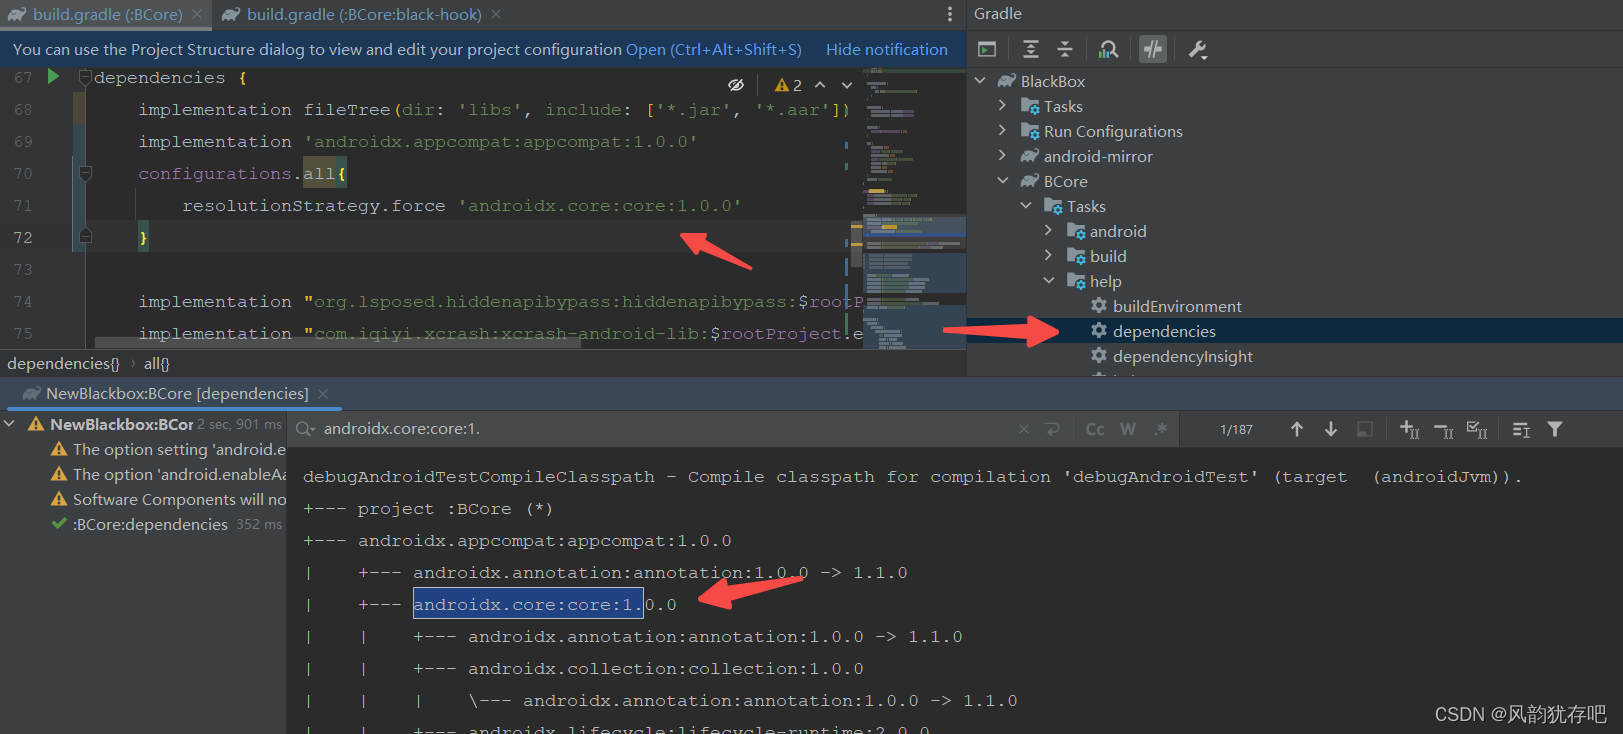This screenshot has height=734, width=1623.
Task: Collapse all nodes in Gradle tool window
Action: [x=1065, y=49]
